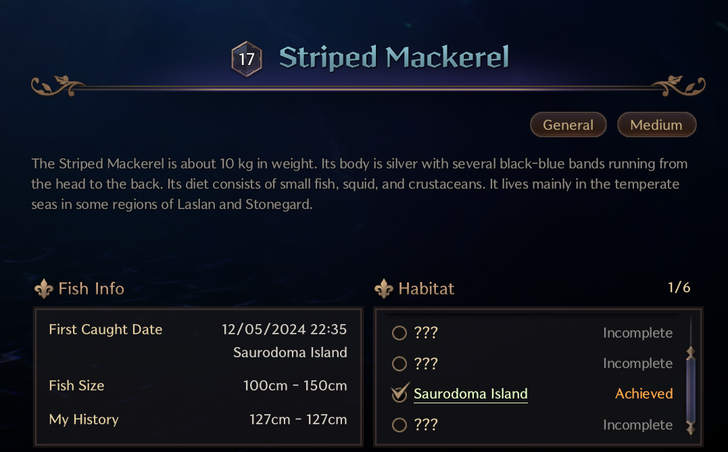Click the left ornamental flourish of divider
Screen dimensions: 728x452
click(x=62, y=83)
